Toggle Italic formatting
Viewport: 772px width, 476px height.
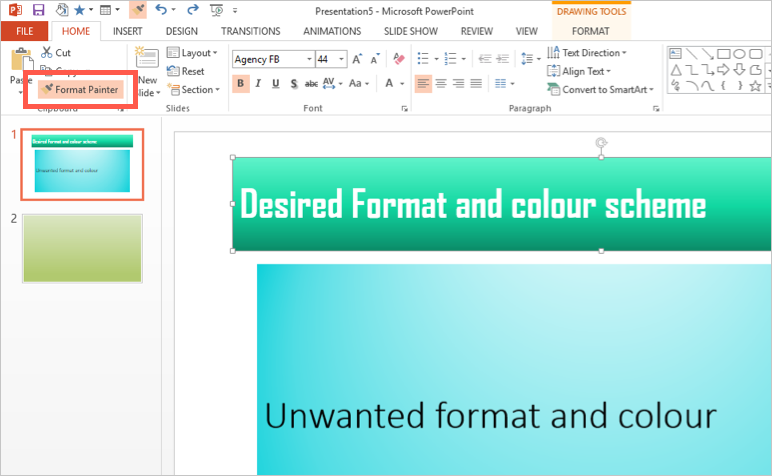click(258, 83)
